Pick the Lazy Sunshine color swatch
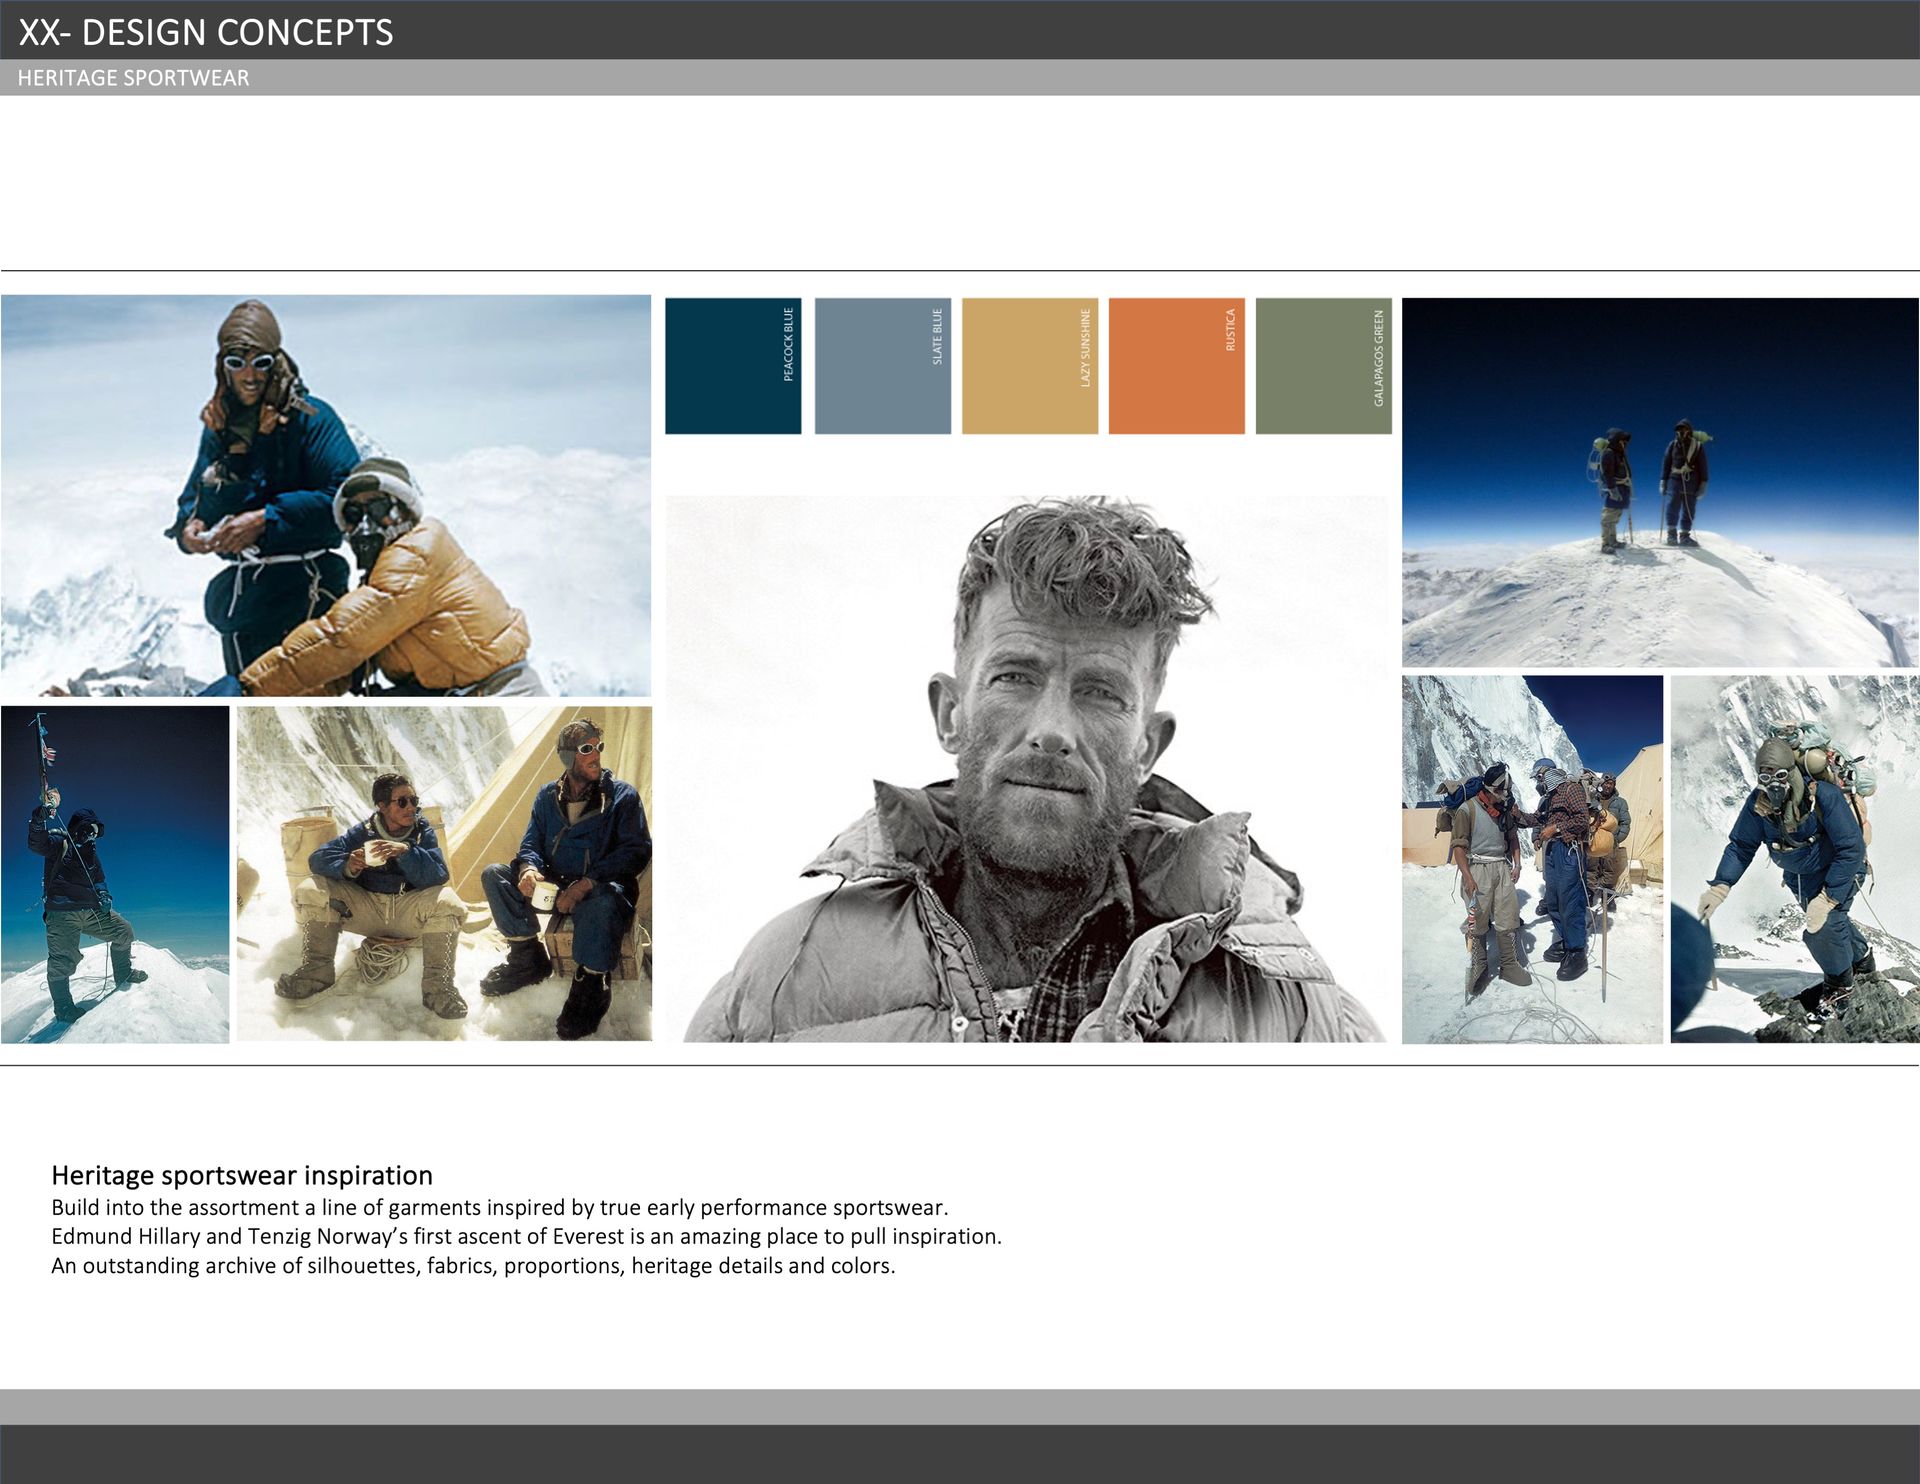This screenshot has height=1484, width=1920. click(1029, 366)
